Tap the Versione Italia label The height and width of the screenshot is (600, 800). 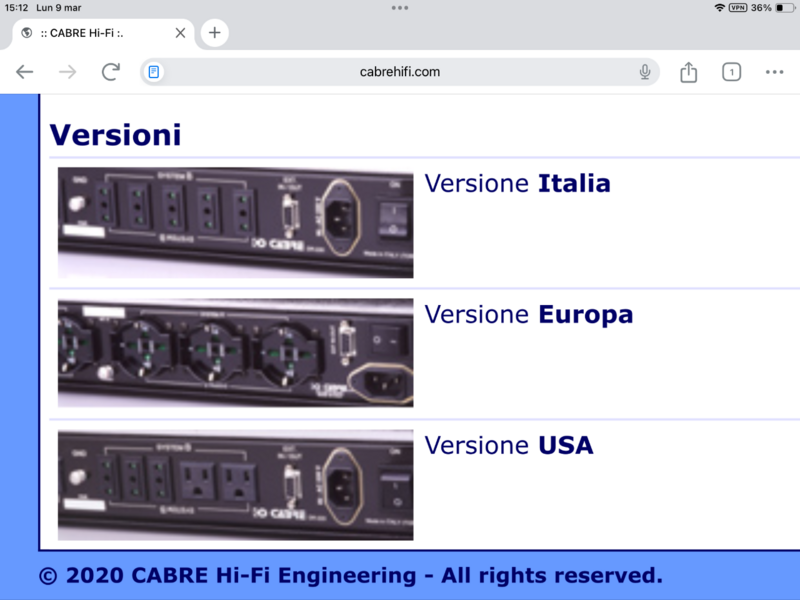pos(517,184)
